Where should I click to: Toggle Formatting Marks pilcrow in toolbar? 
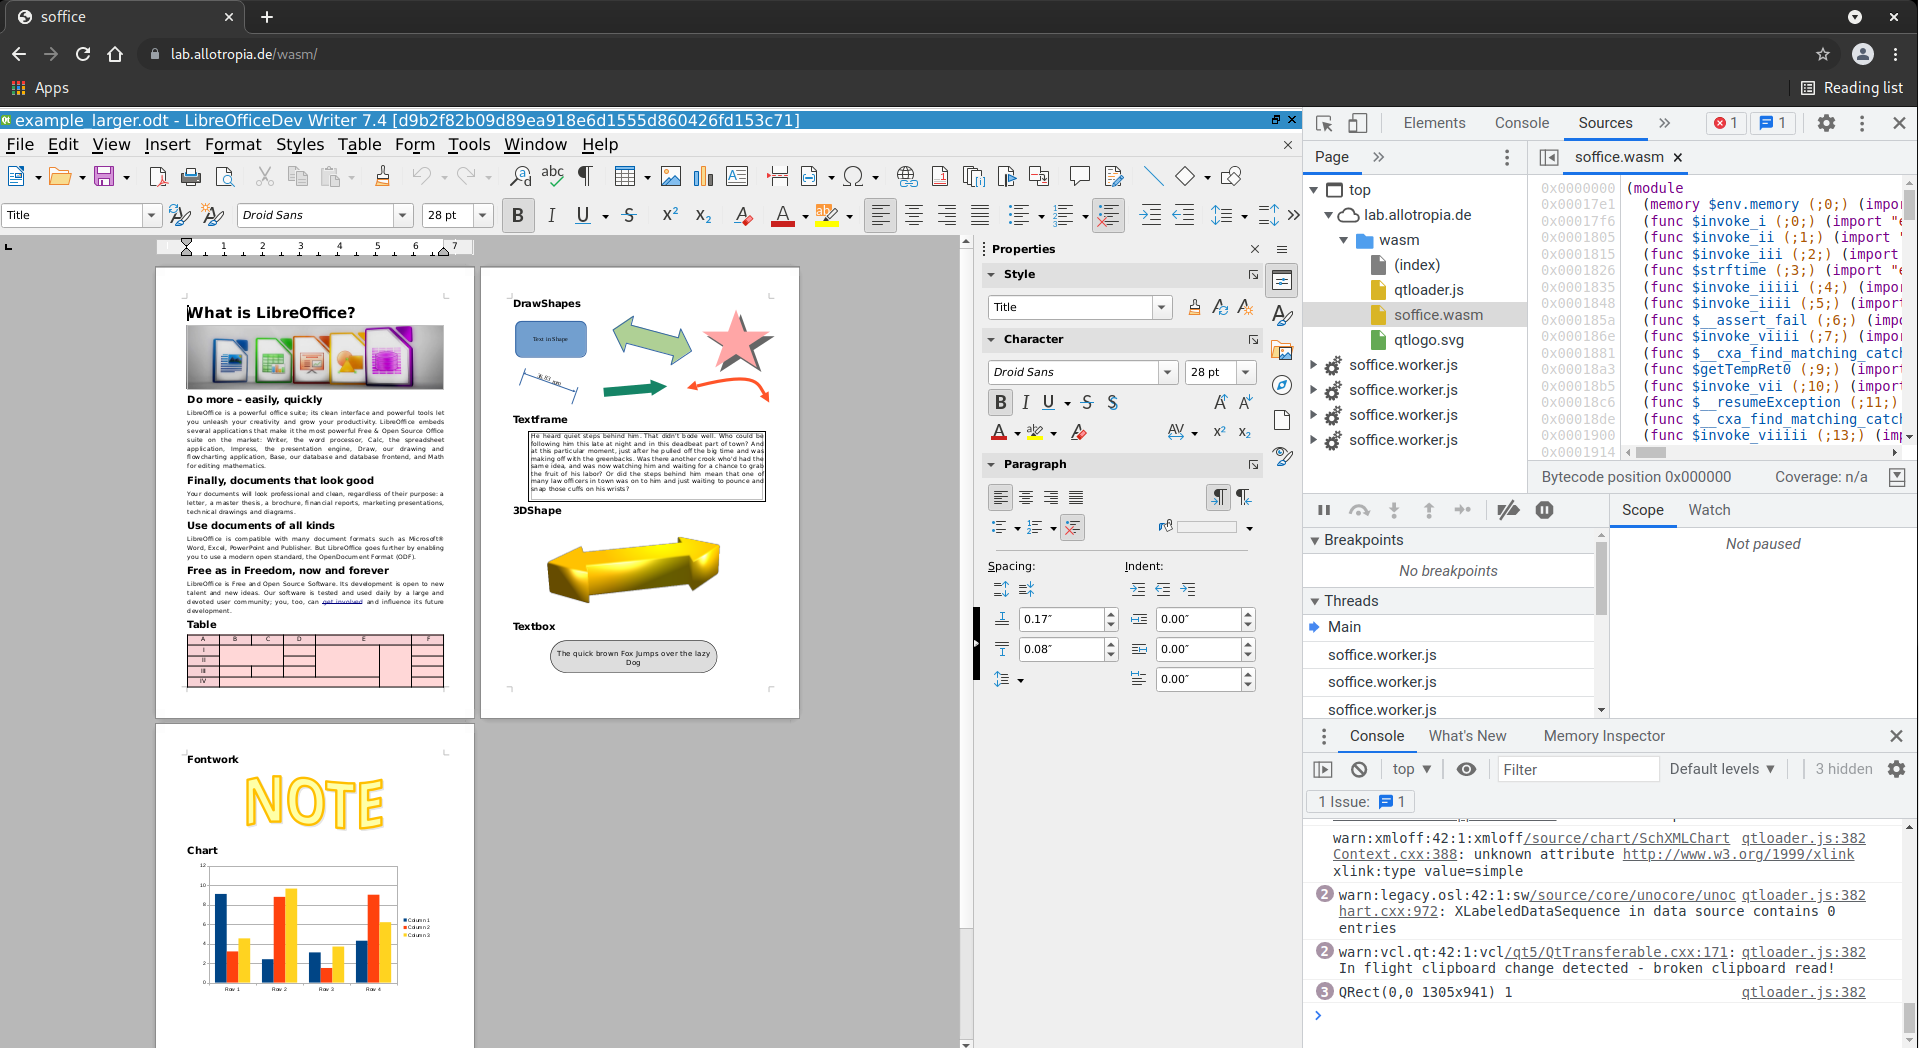[x=585, y=176]
